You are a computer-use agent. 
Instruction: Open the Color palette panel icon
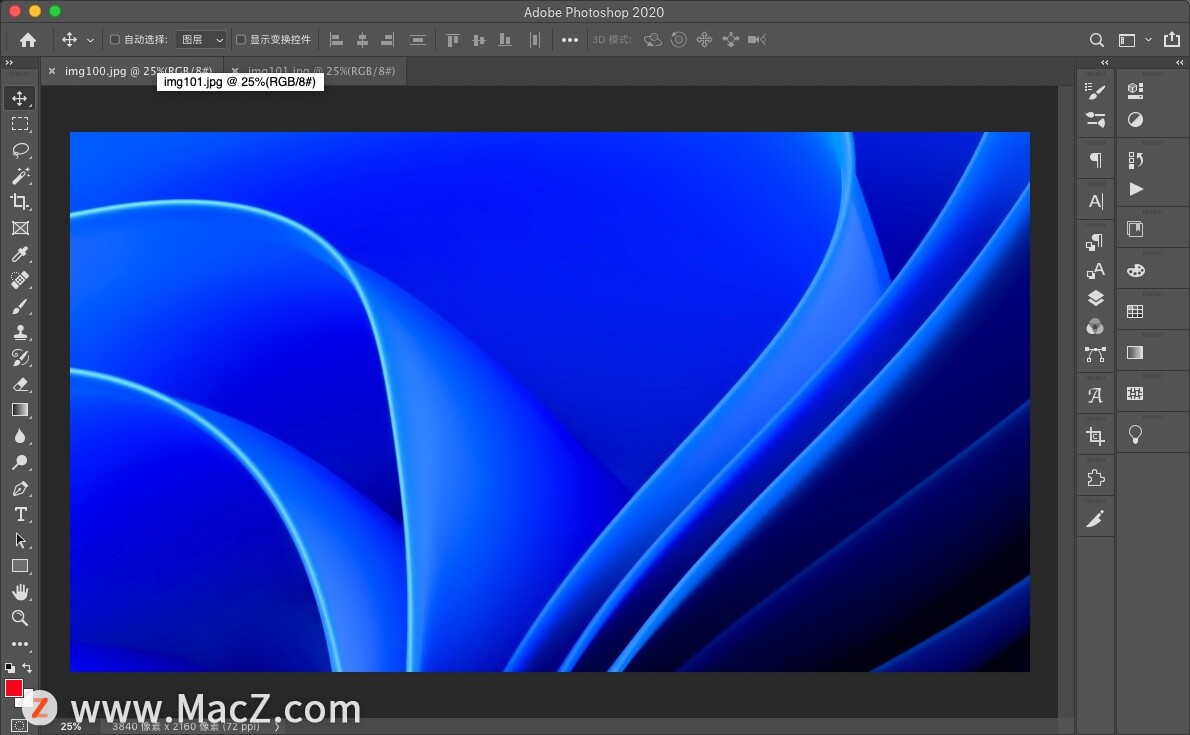[x=1135, y=270]
